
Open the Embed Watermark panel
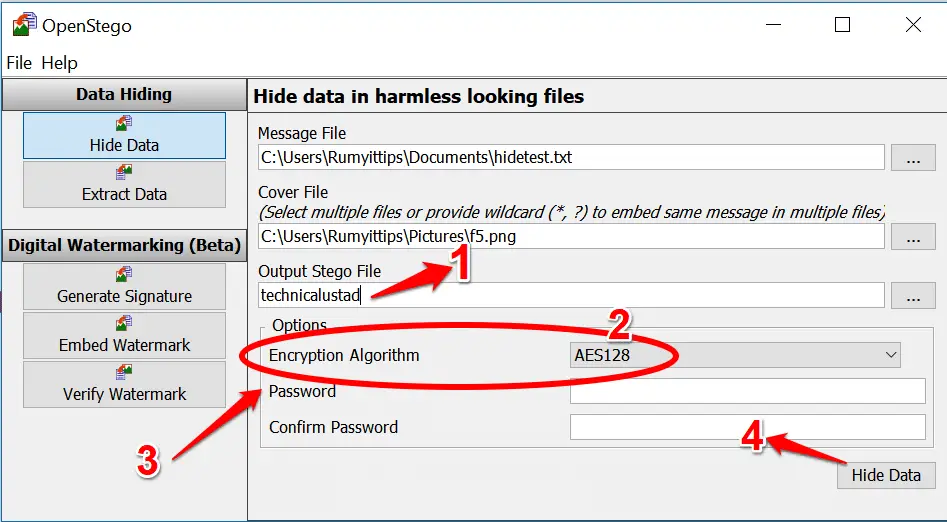[124, 335]
